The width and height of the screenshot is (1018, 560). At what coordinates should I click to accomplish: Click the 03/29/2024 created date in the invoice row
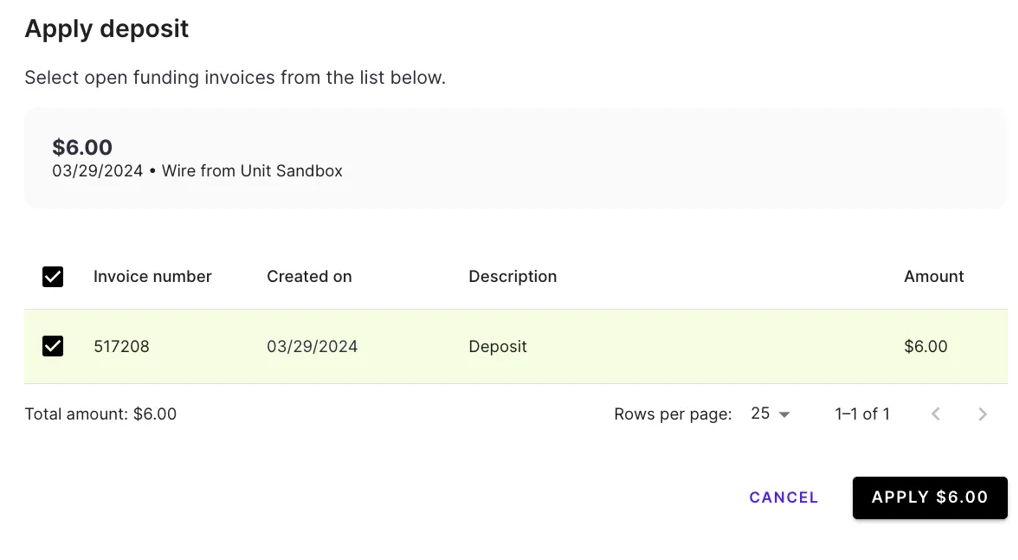click(312, 347)
